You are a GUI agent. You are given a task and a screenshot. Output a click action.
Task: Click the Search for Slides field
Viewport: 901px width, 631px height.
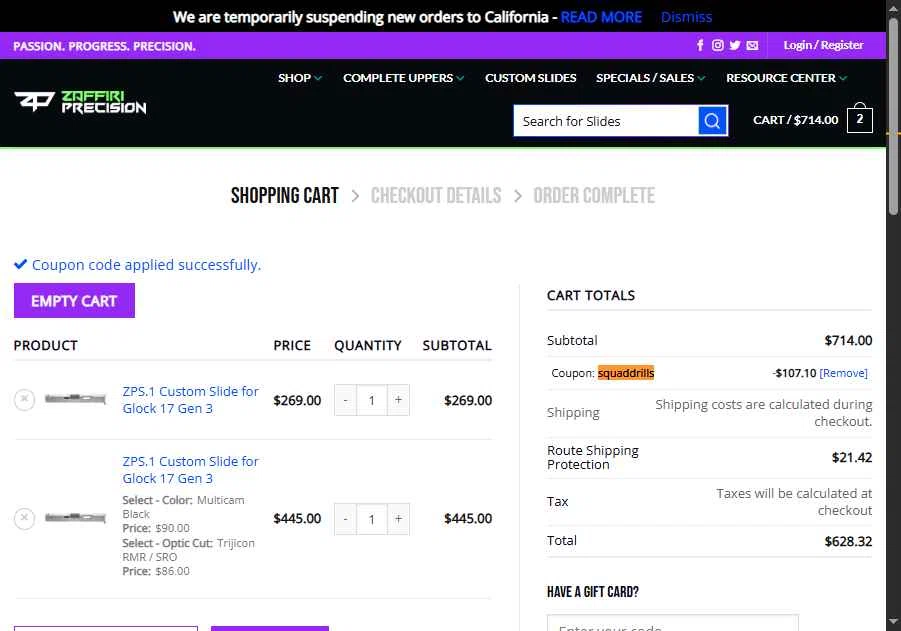tap(606, 121)
